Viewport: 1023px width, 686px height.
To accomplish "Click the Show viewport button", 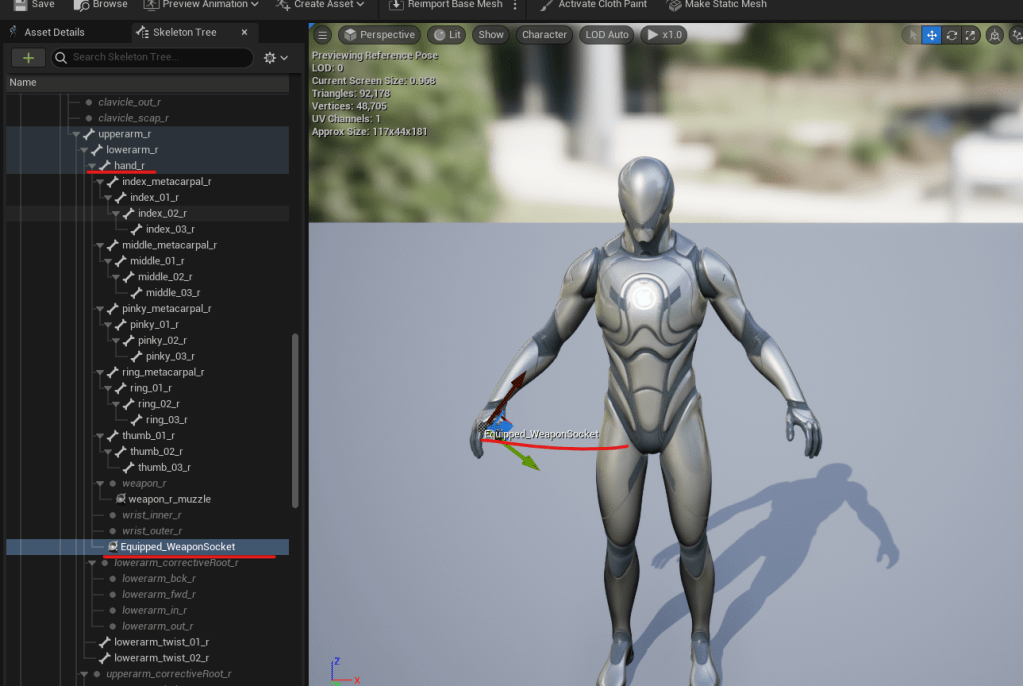I will pyautogui.click(x=491, y=35).
